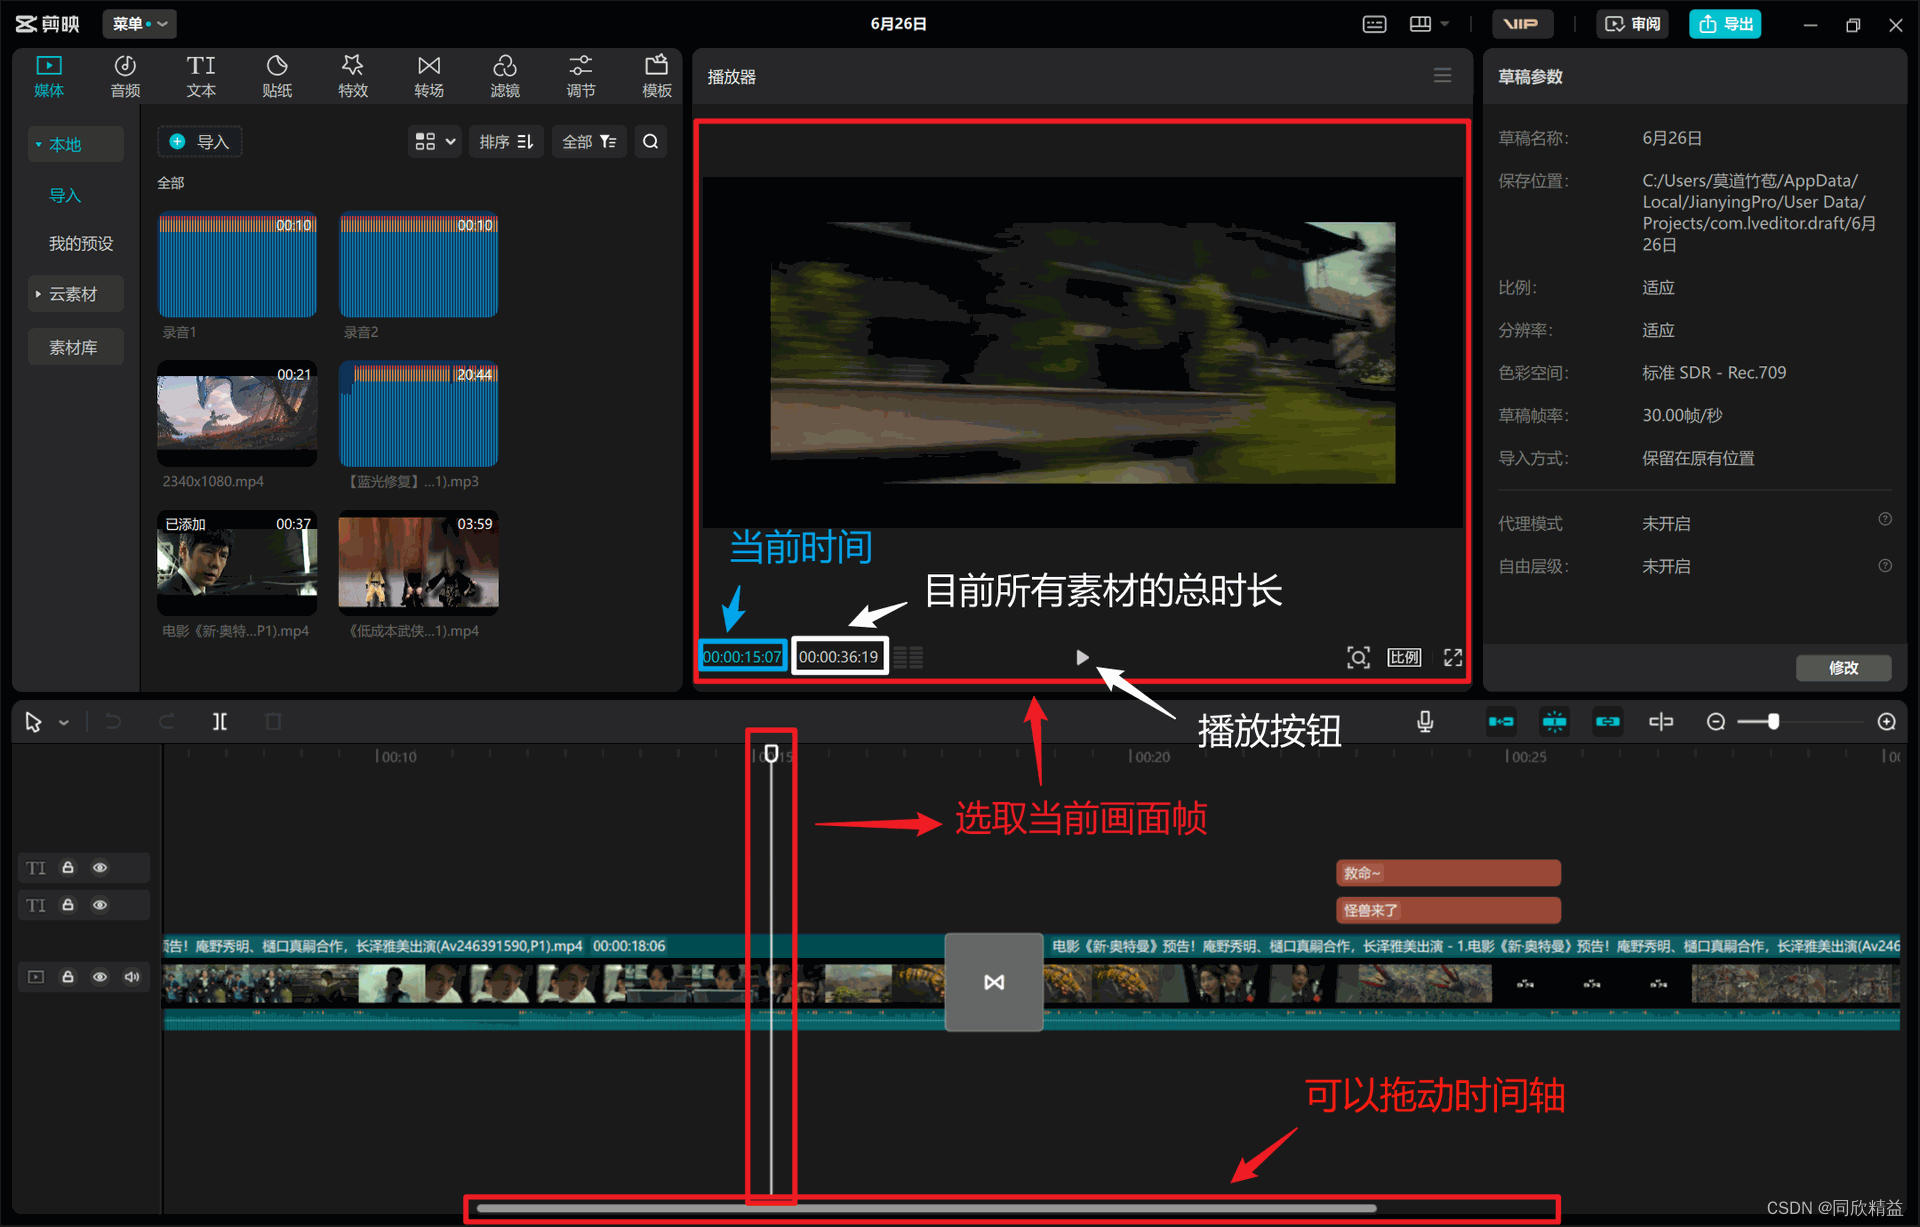This screenshot has width=1920, height=1227.
Task: Open the 菜单 menu dropdown
Action: coord(139,24)
